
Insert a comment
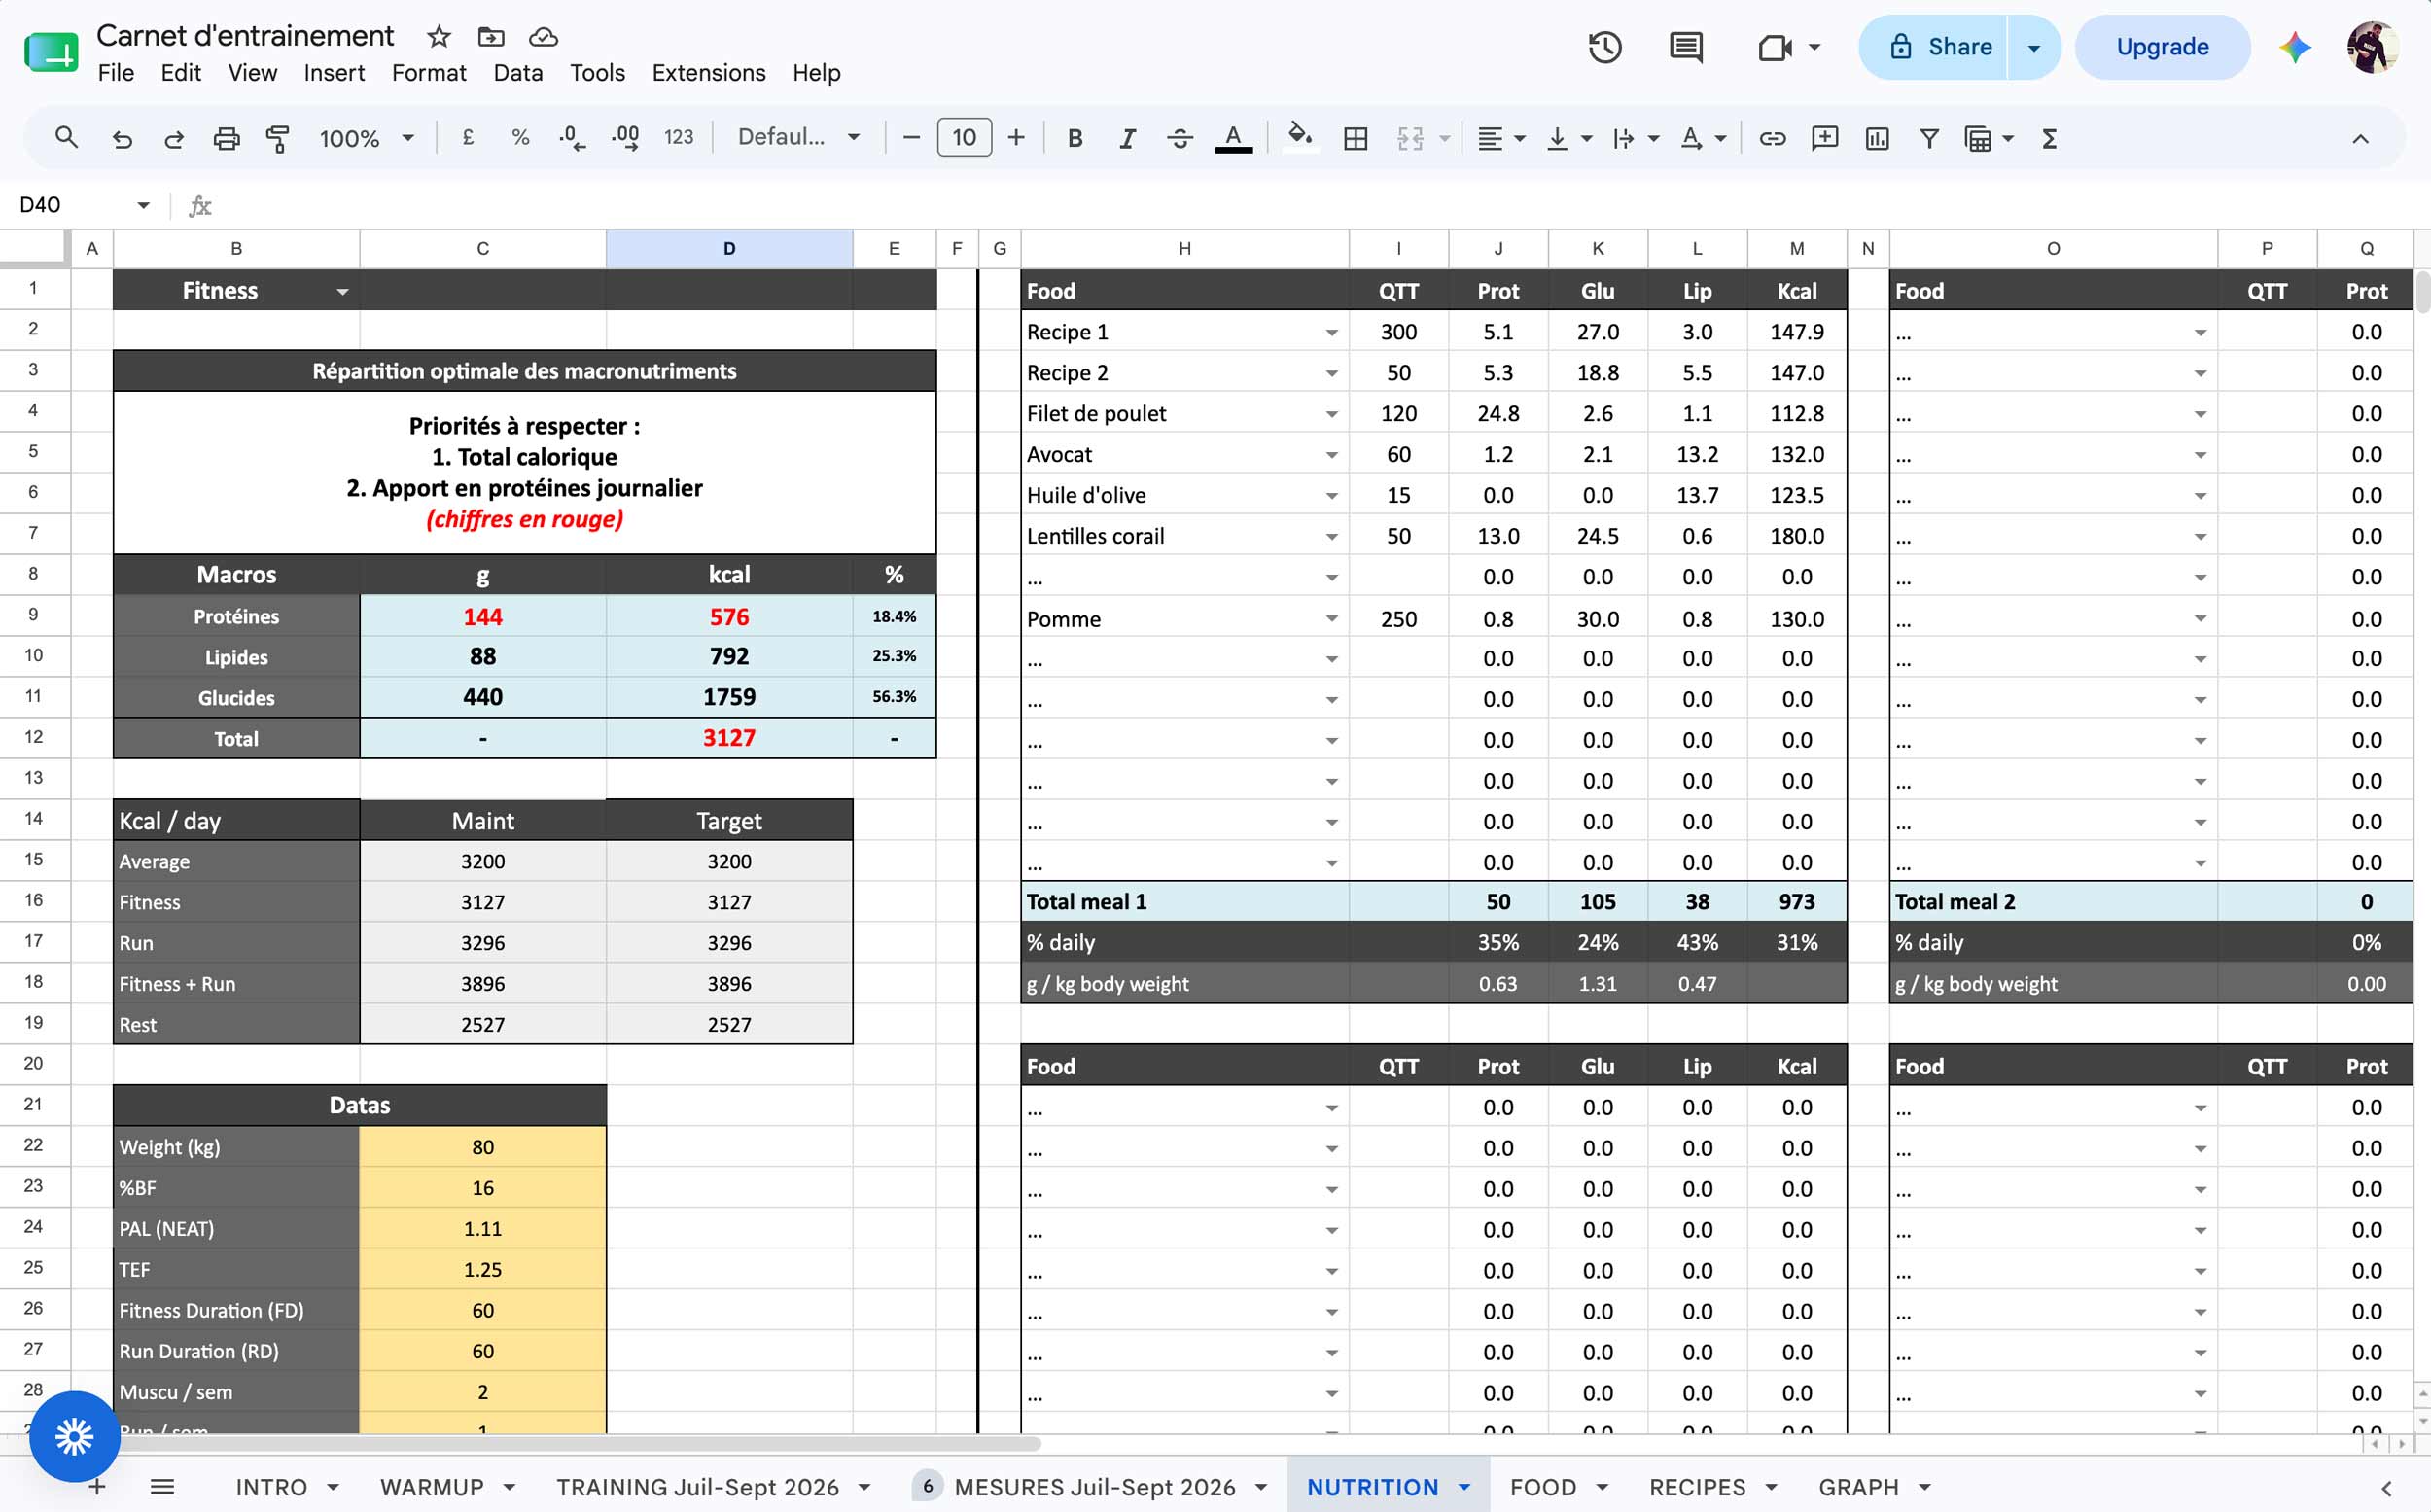pyautogui.click(x=1825, y=138)
